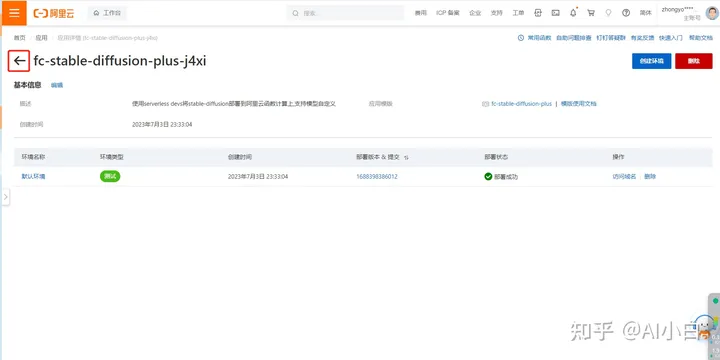This screenshot has width=720, height=360.
Task: Open the 工单 top menu
Action: [518, 13]
